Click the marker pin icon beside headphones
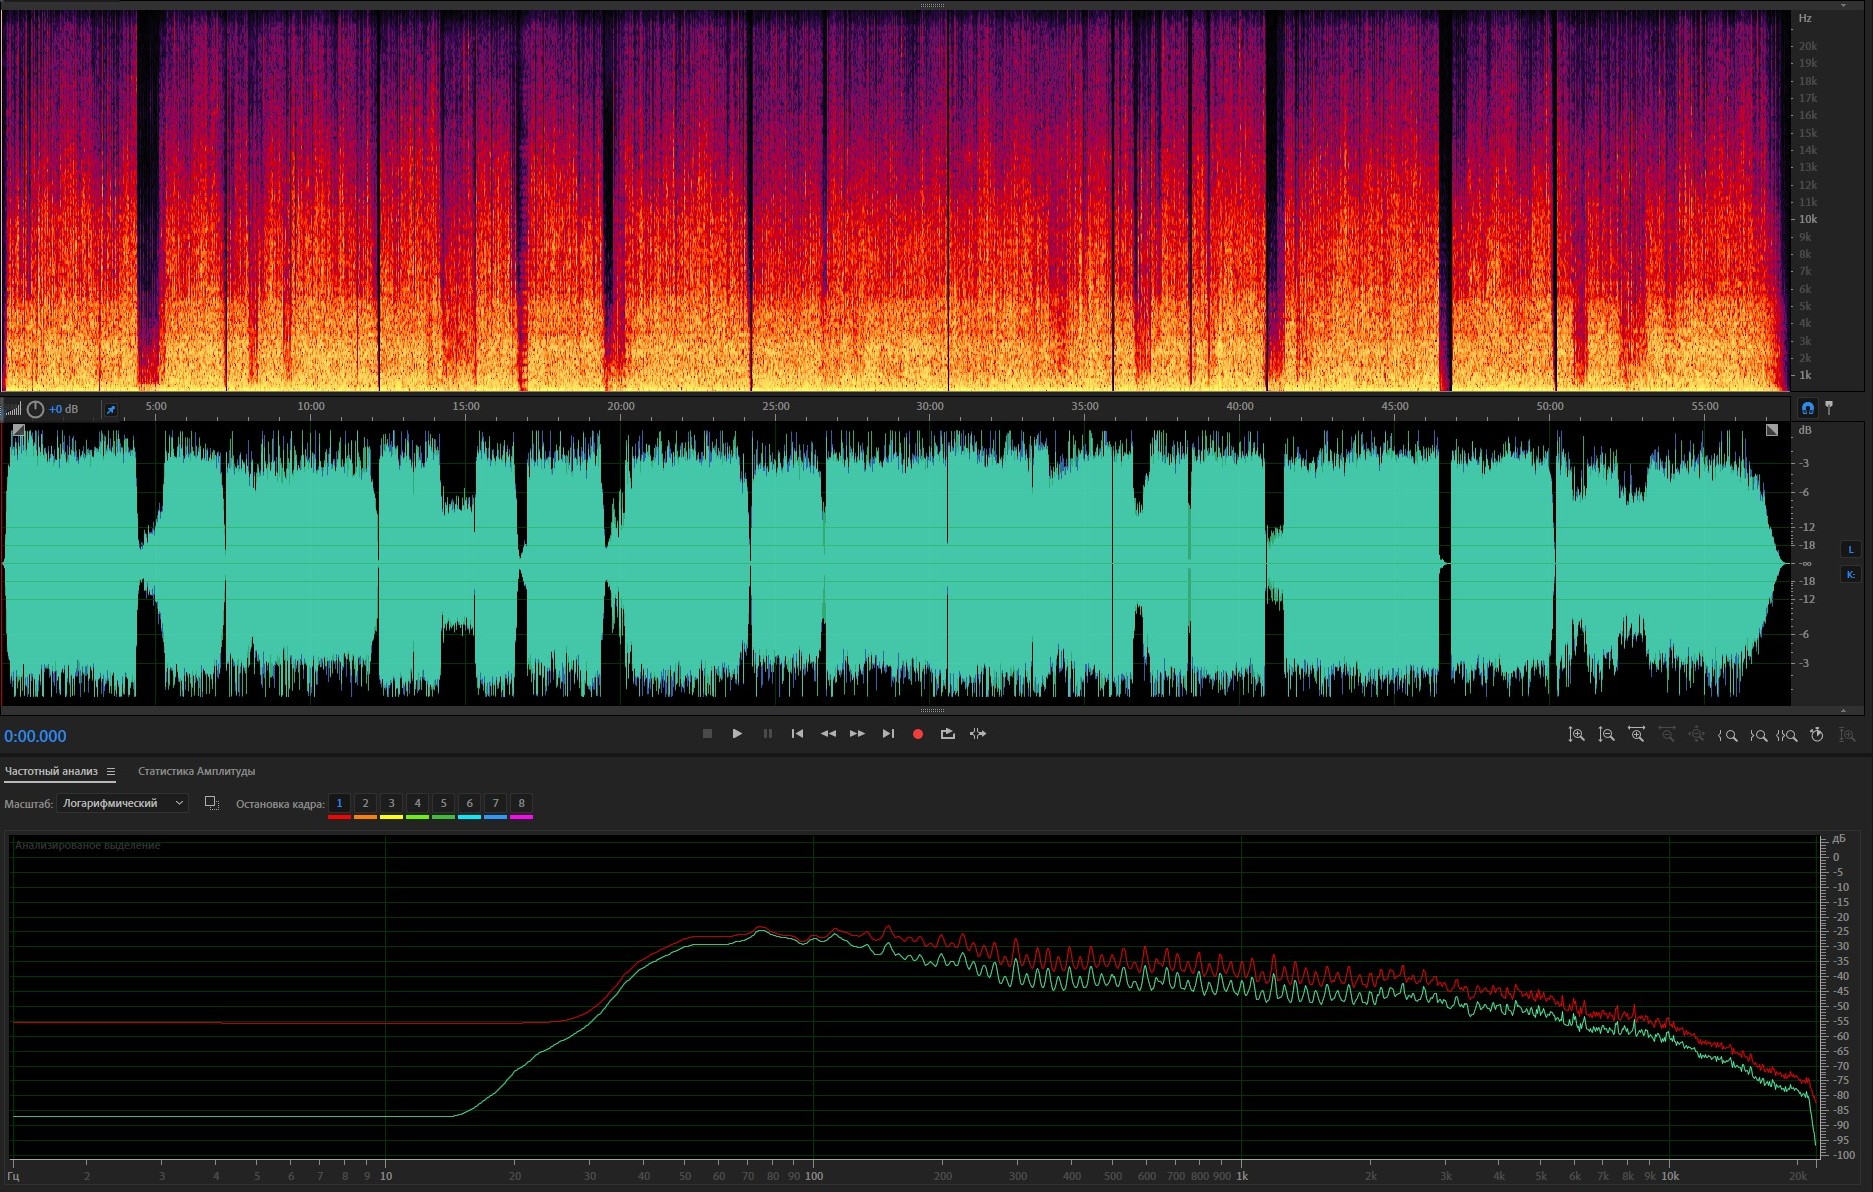This screenshot has width=1873, height=1192. (1829, 407)
